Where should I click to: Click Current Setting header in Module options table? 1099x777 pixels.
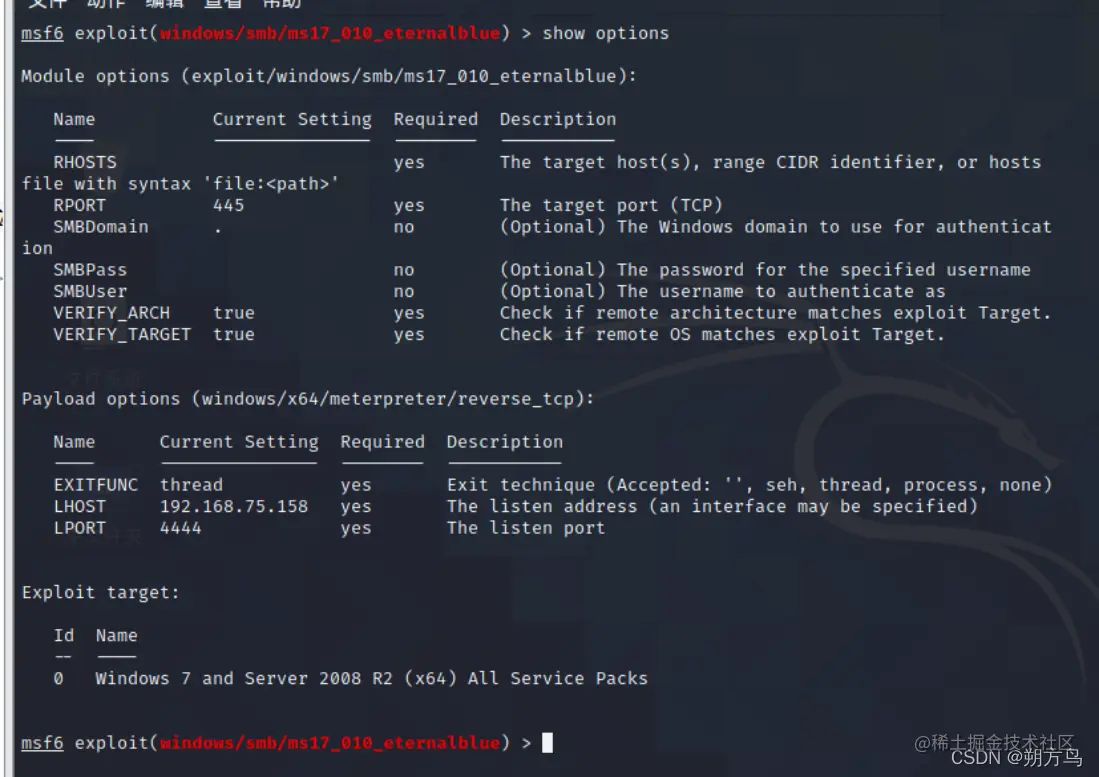click(x=292, y=119)
